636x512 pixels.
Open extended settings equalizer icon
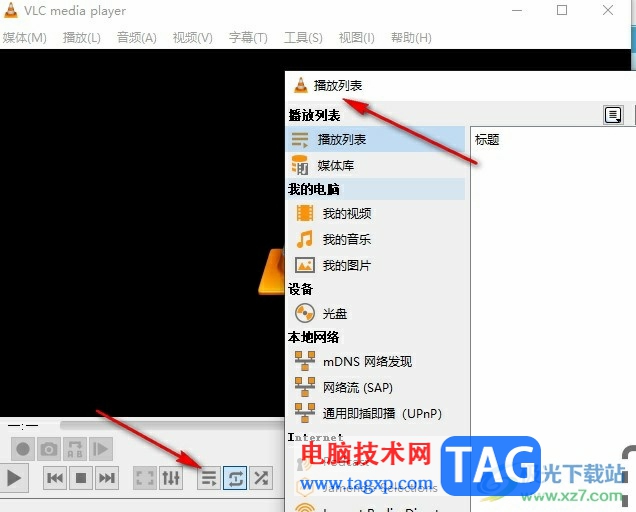coord(171,478)
